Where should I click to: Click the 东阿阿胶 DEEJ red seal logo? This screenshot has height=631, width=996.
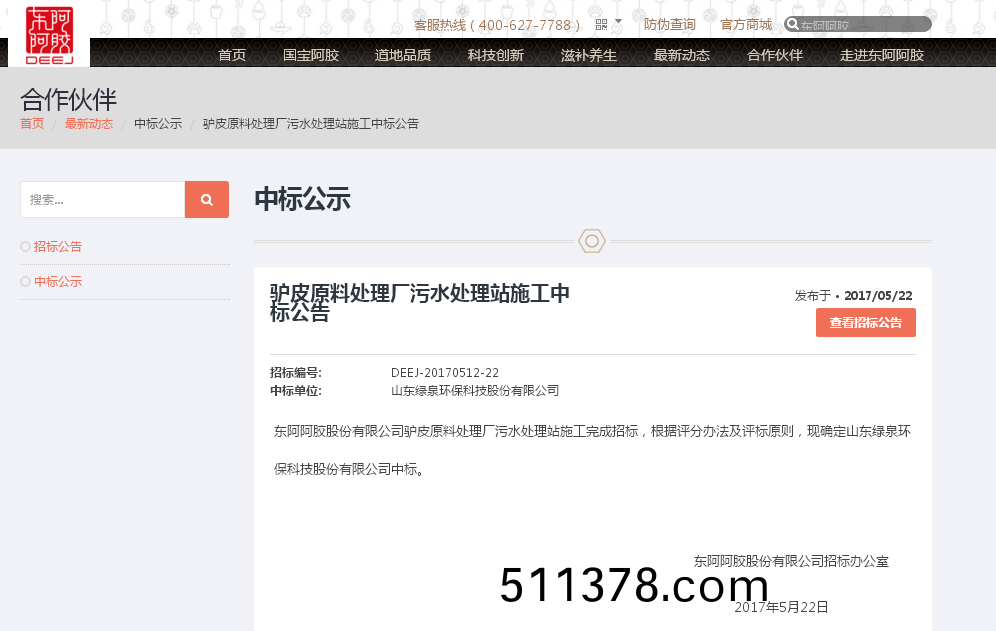tap(48, 35)
